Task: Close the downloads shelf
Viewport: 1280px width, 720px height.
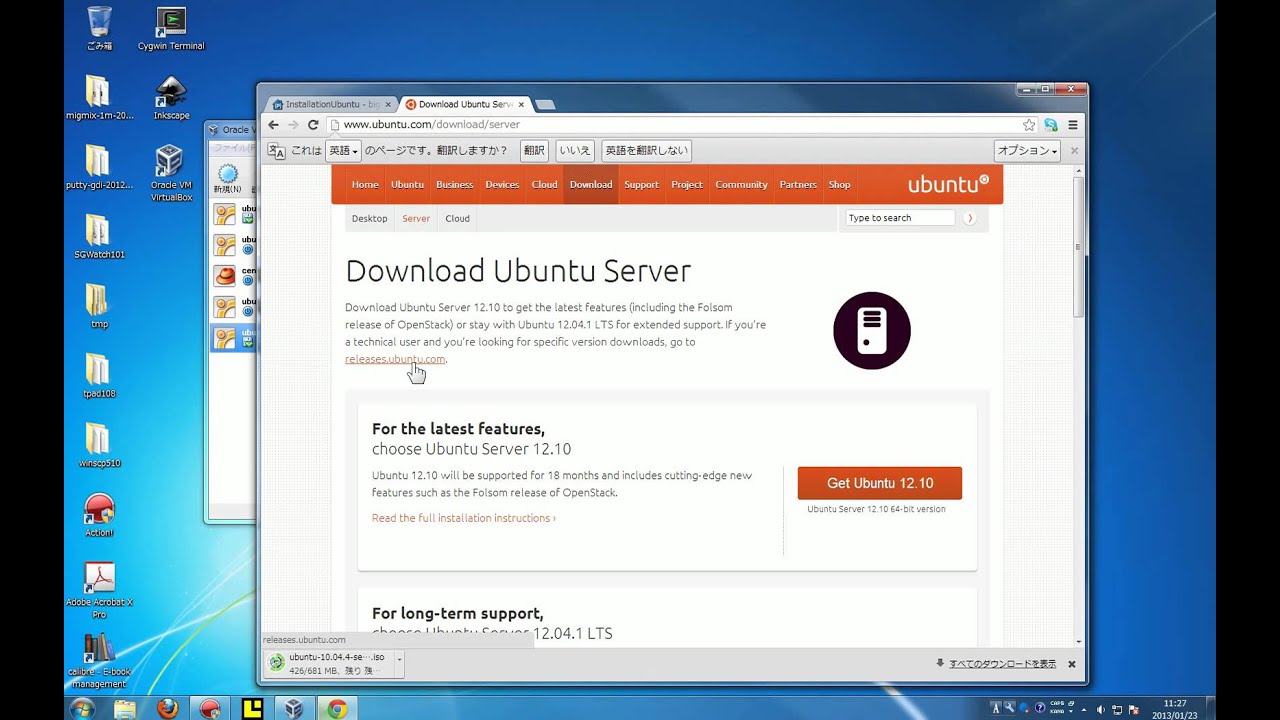Action: [x=1071, y=664]
